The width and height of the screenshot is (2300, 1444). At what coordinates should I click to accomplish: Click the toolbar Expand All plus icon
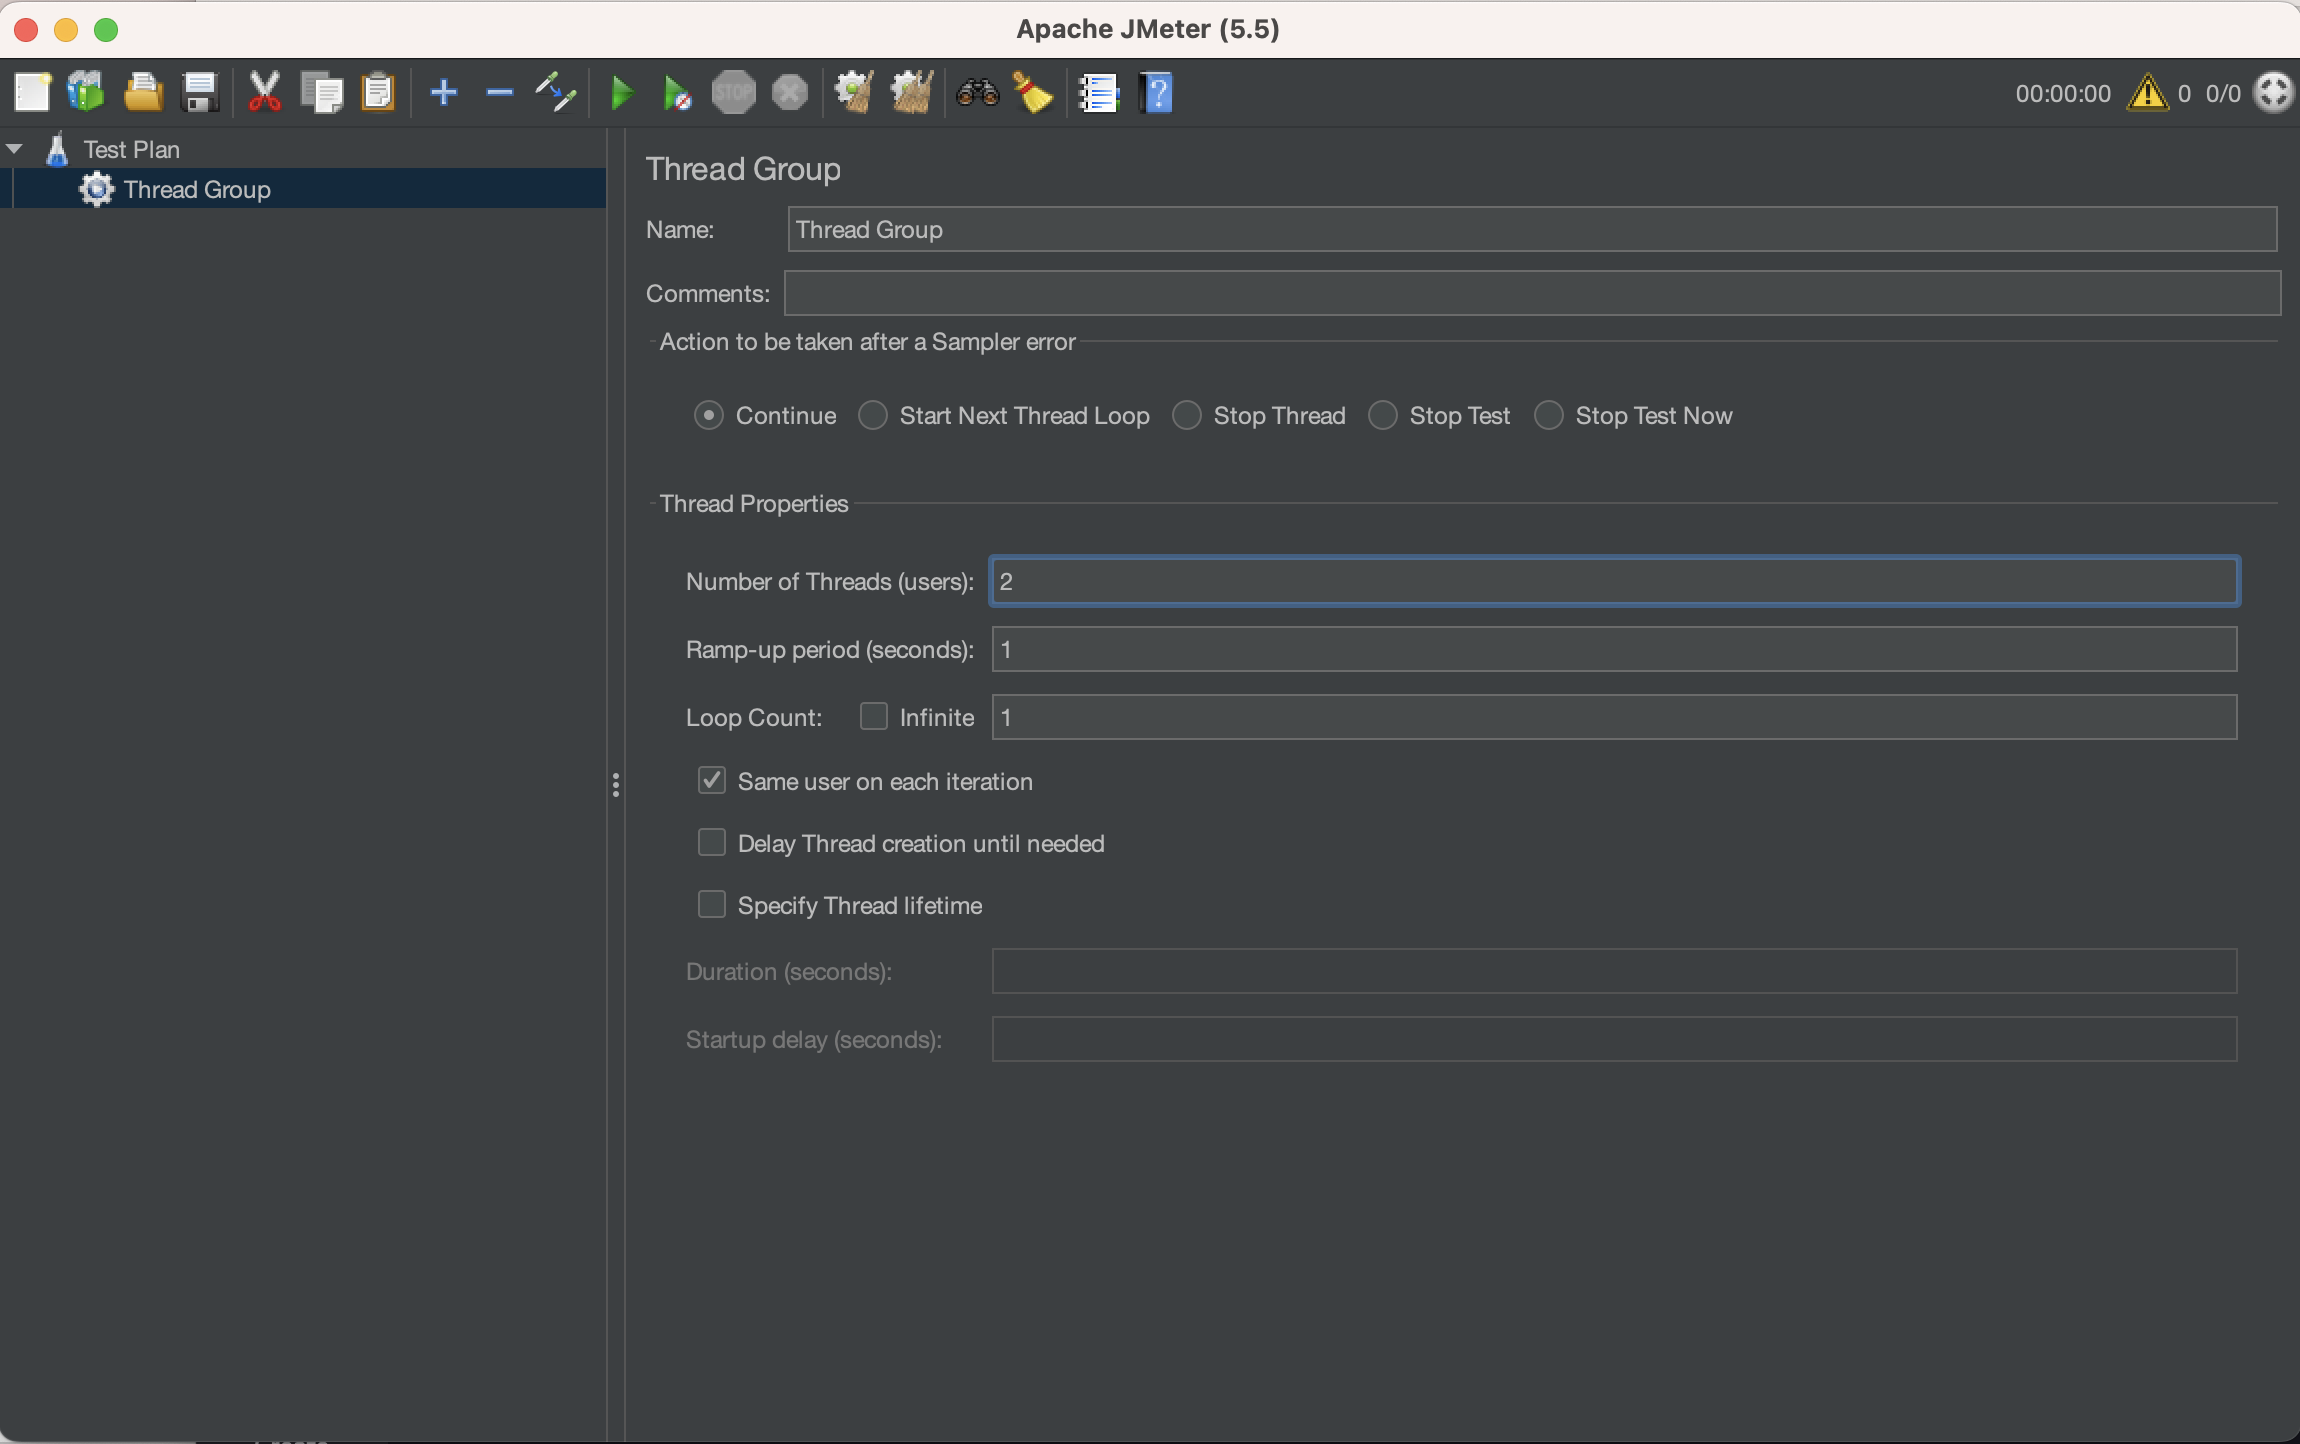443,93
